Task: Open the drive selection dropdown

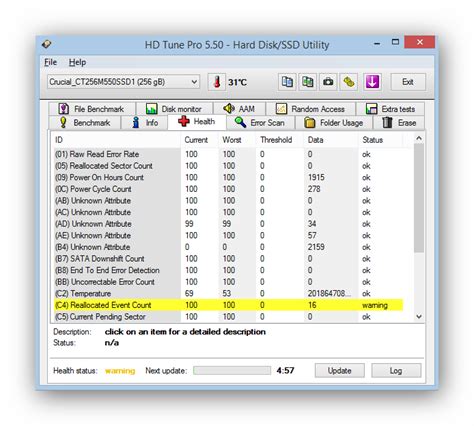Action: click(124, 82)
